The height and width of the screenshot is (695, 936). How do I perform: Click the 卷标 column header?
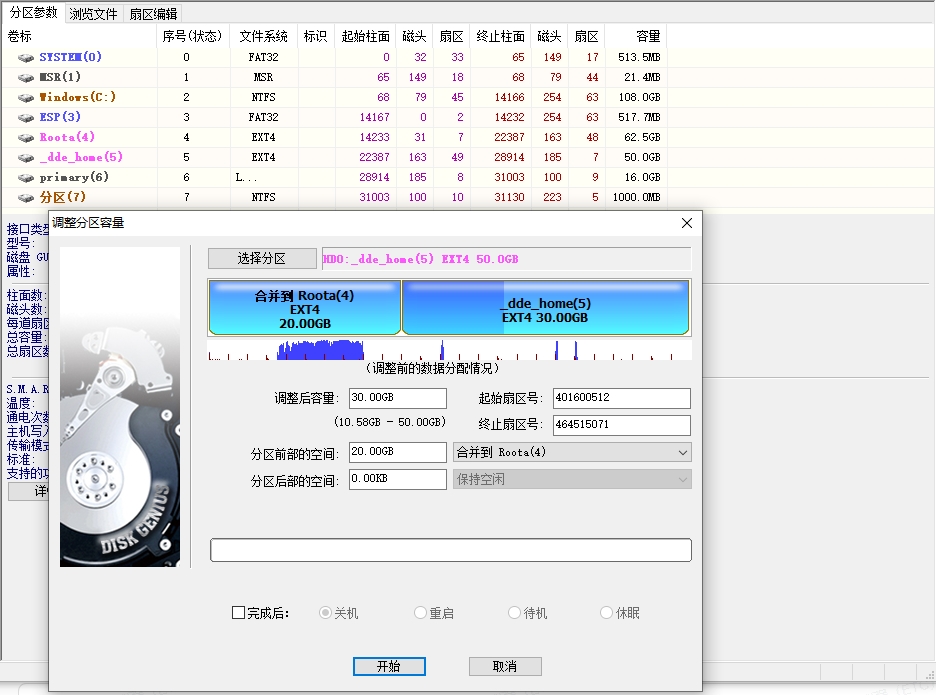click(79, 36)
